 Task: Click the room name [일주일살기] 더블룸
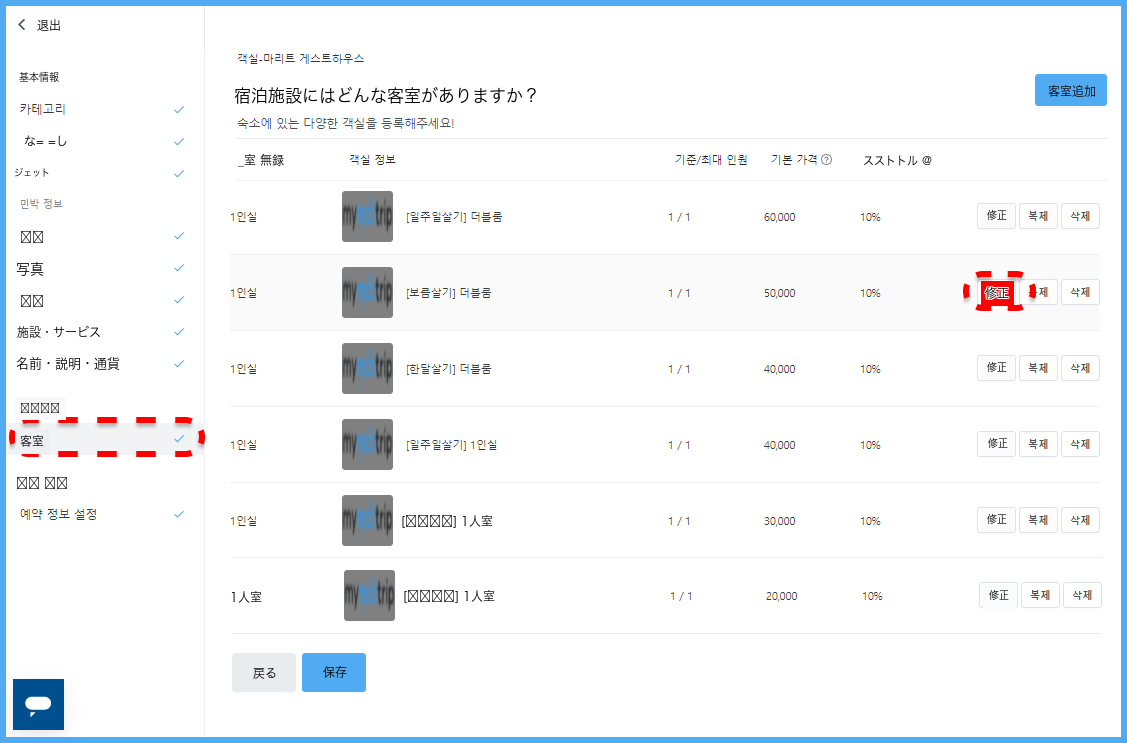454,216
